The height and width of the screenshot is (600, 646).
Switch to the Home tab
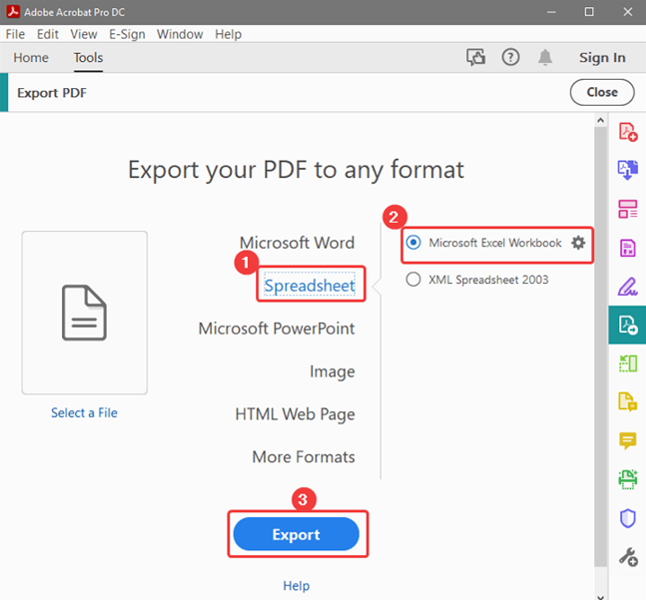[31, 58]
